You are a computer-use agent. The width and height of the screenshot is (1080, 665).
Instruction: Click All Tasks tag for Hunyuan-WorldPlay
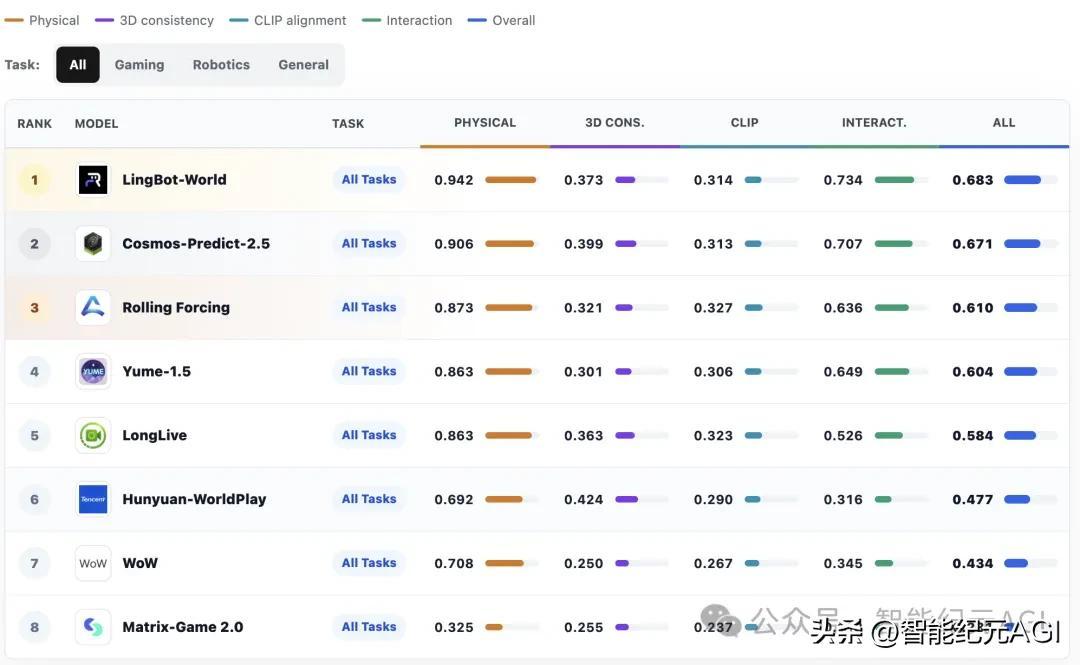coord(369,499)
